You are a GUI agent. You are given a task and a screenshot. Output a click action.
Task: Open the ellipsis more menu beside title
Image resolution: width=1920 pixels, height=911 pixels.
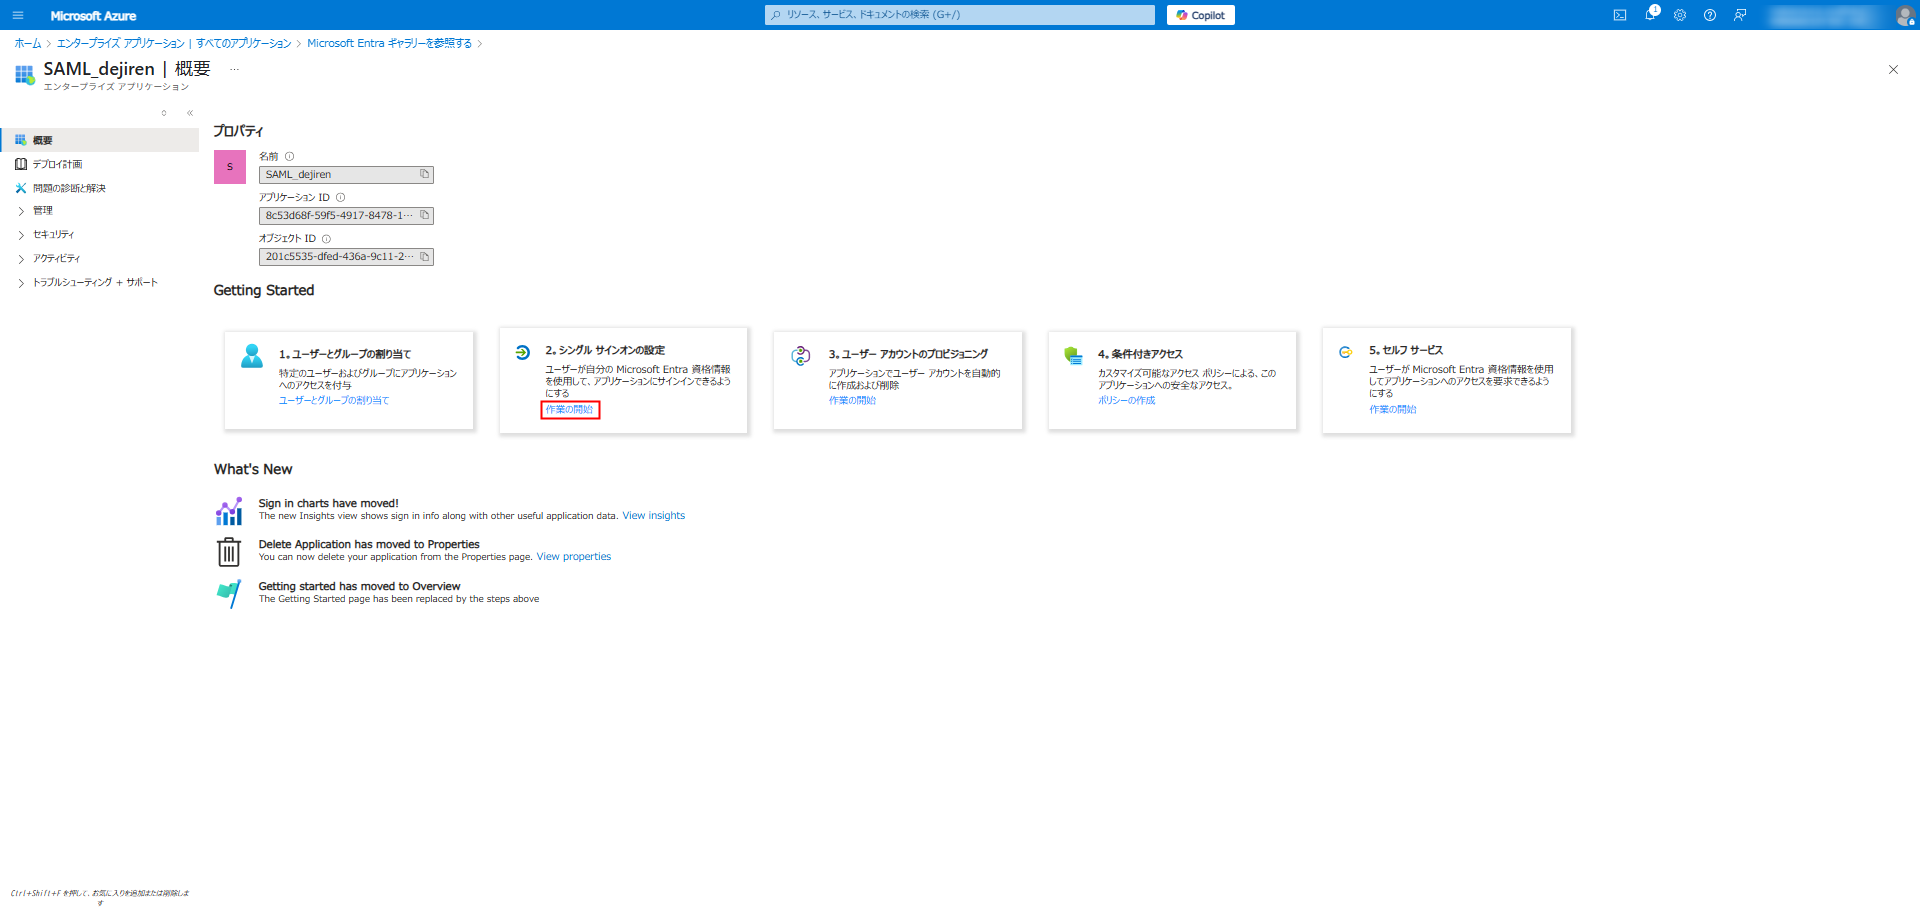point(235,69)
